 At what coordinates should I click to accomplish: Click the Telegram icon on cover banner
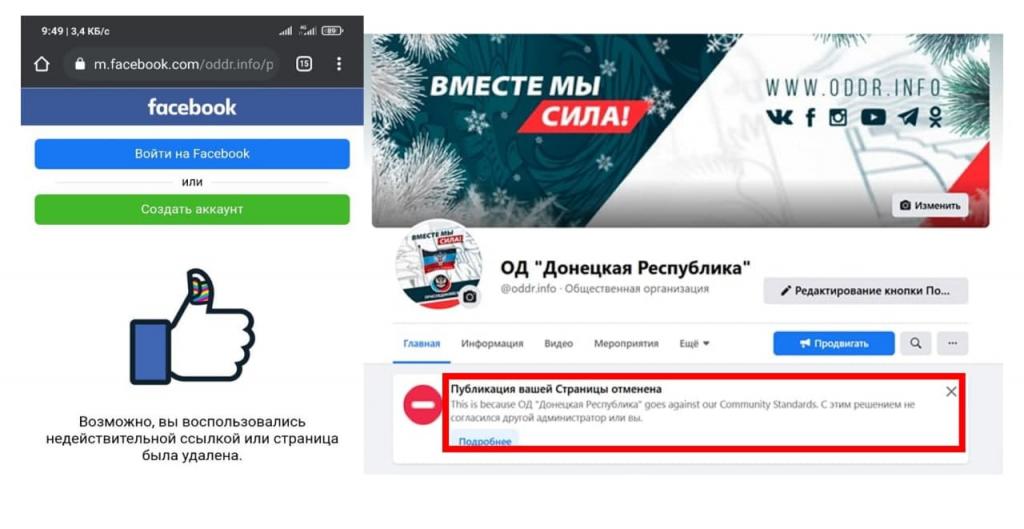[907, 118]
